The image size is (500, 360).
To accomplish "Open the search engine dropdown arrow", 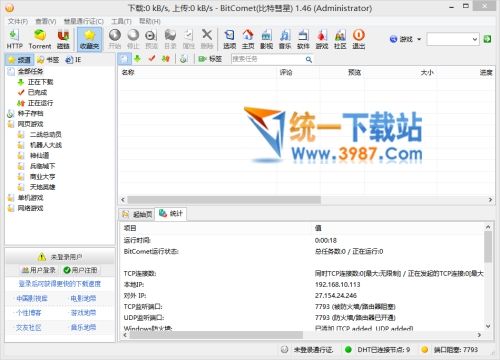I will [419, 39].
